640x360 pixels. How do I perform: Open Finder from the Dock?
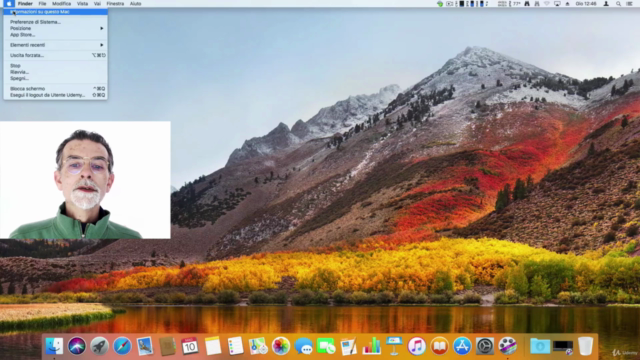tap(54, 346)
